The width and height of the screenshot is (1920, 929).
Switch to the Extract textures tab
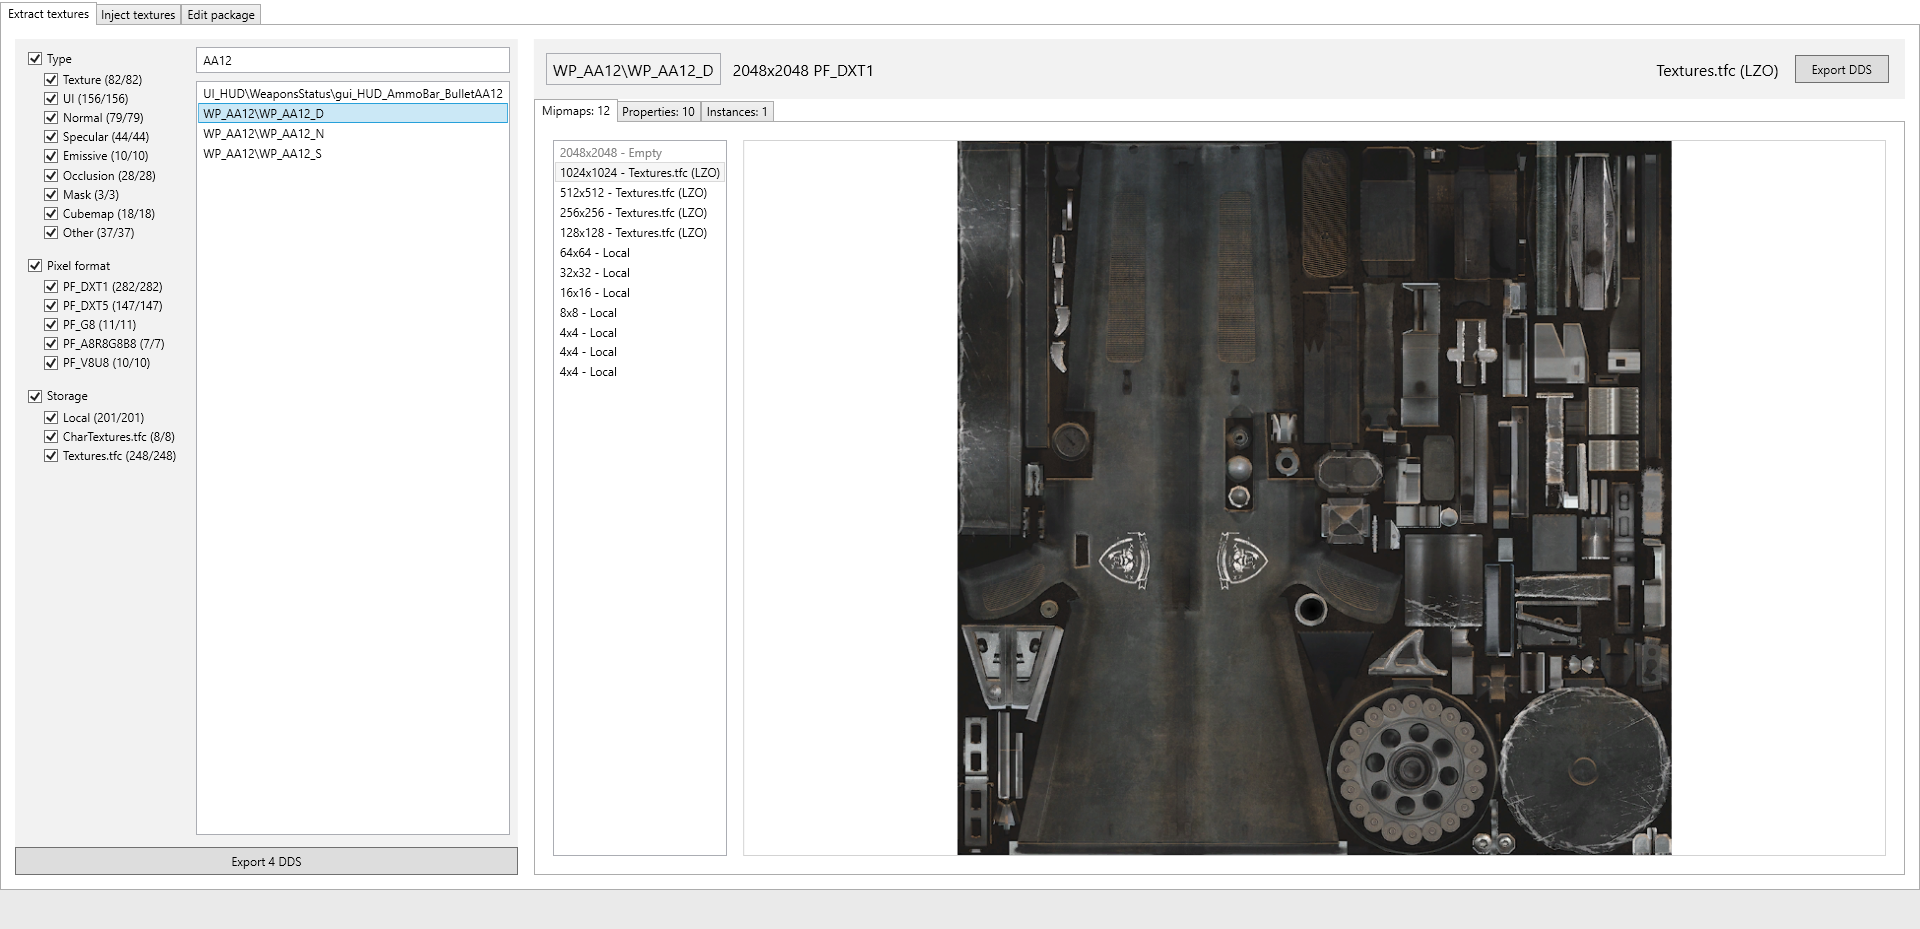(x=48, y=14)
